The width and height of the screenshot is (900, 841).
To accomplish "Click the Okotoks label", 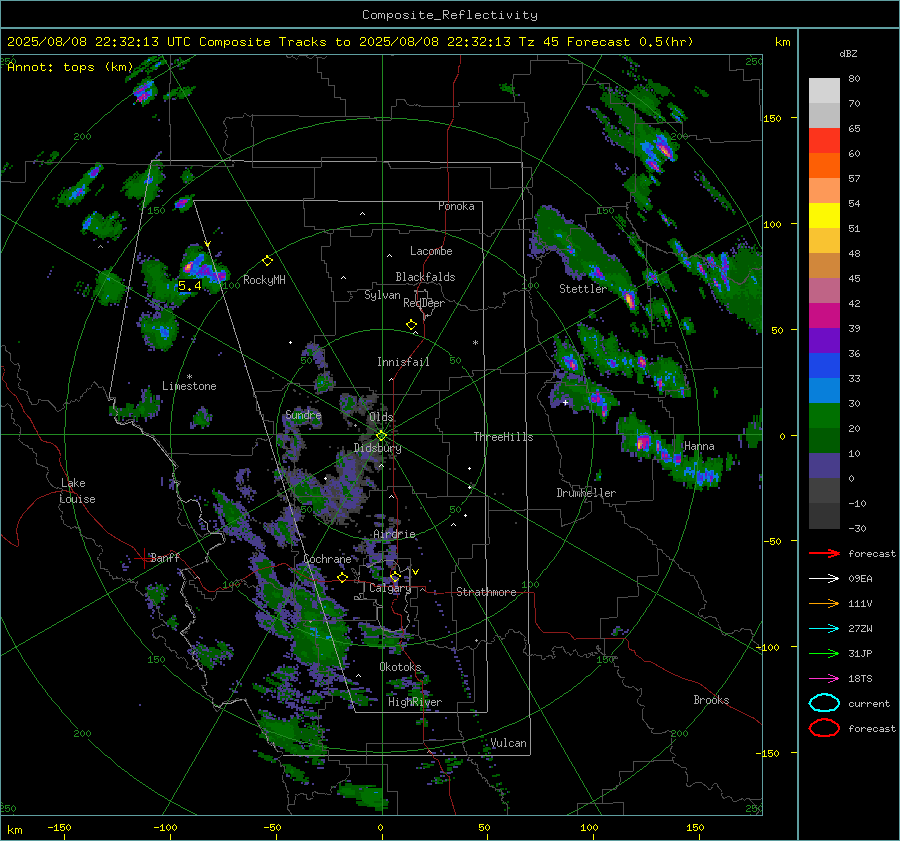I will point(400,667).
